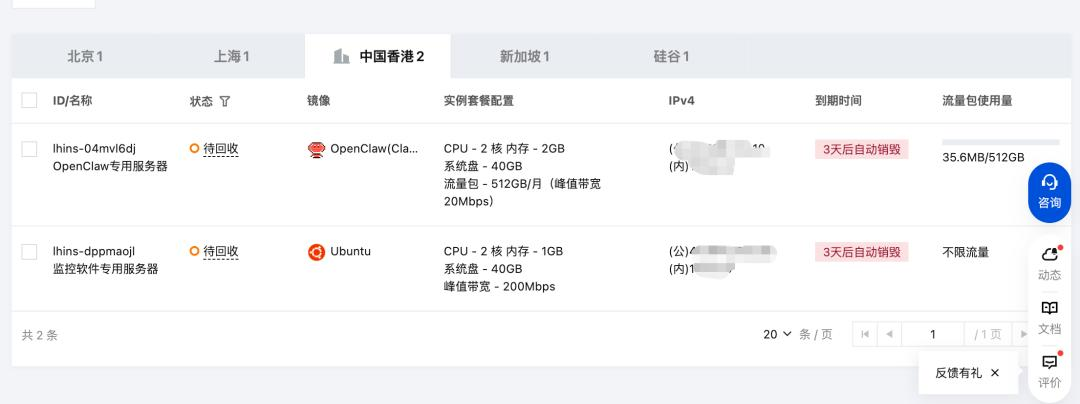Toggle the select-all header checkbox
The height and width of the screenshot is (404, 1080).
[29, 100]
